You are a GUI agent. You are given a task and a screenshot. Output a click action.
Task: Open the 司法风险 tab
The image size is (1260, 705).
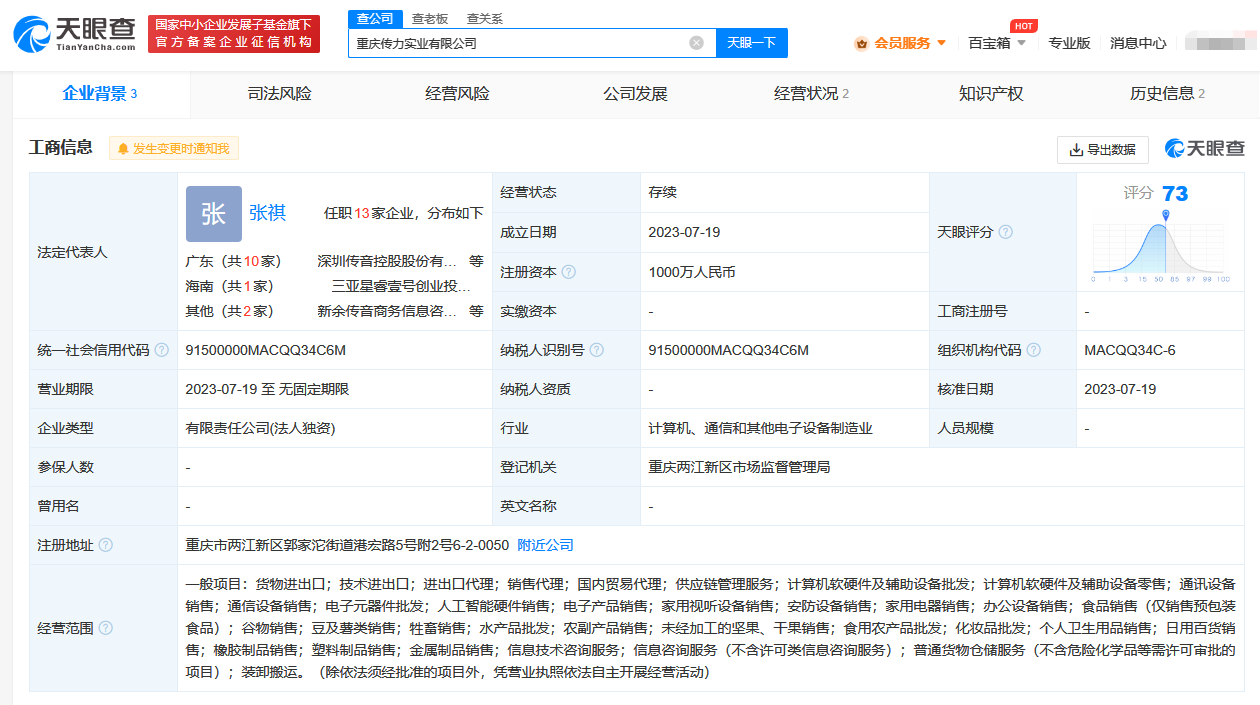click(279, 94)
